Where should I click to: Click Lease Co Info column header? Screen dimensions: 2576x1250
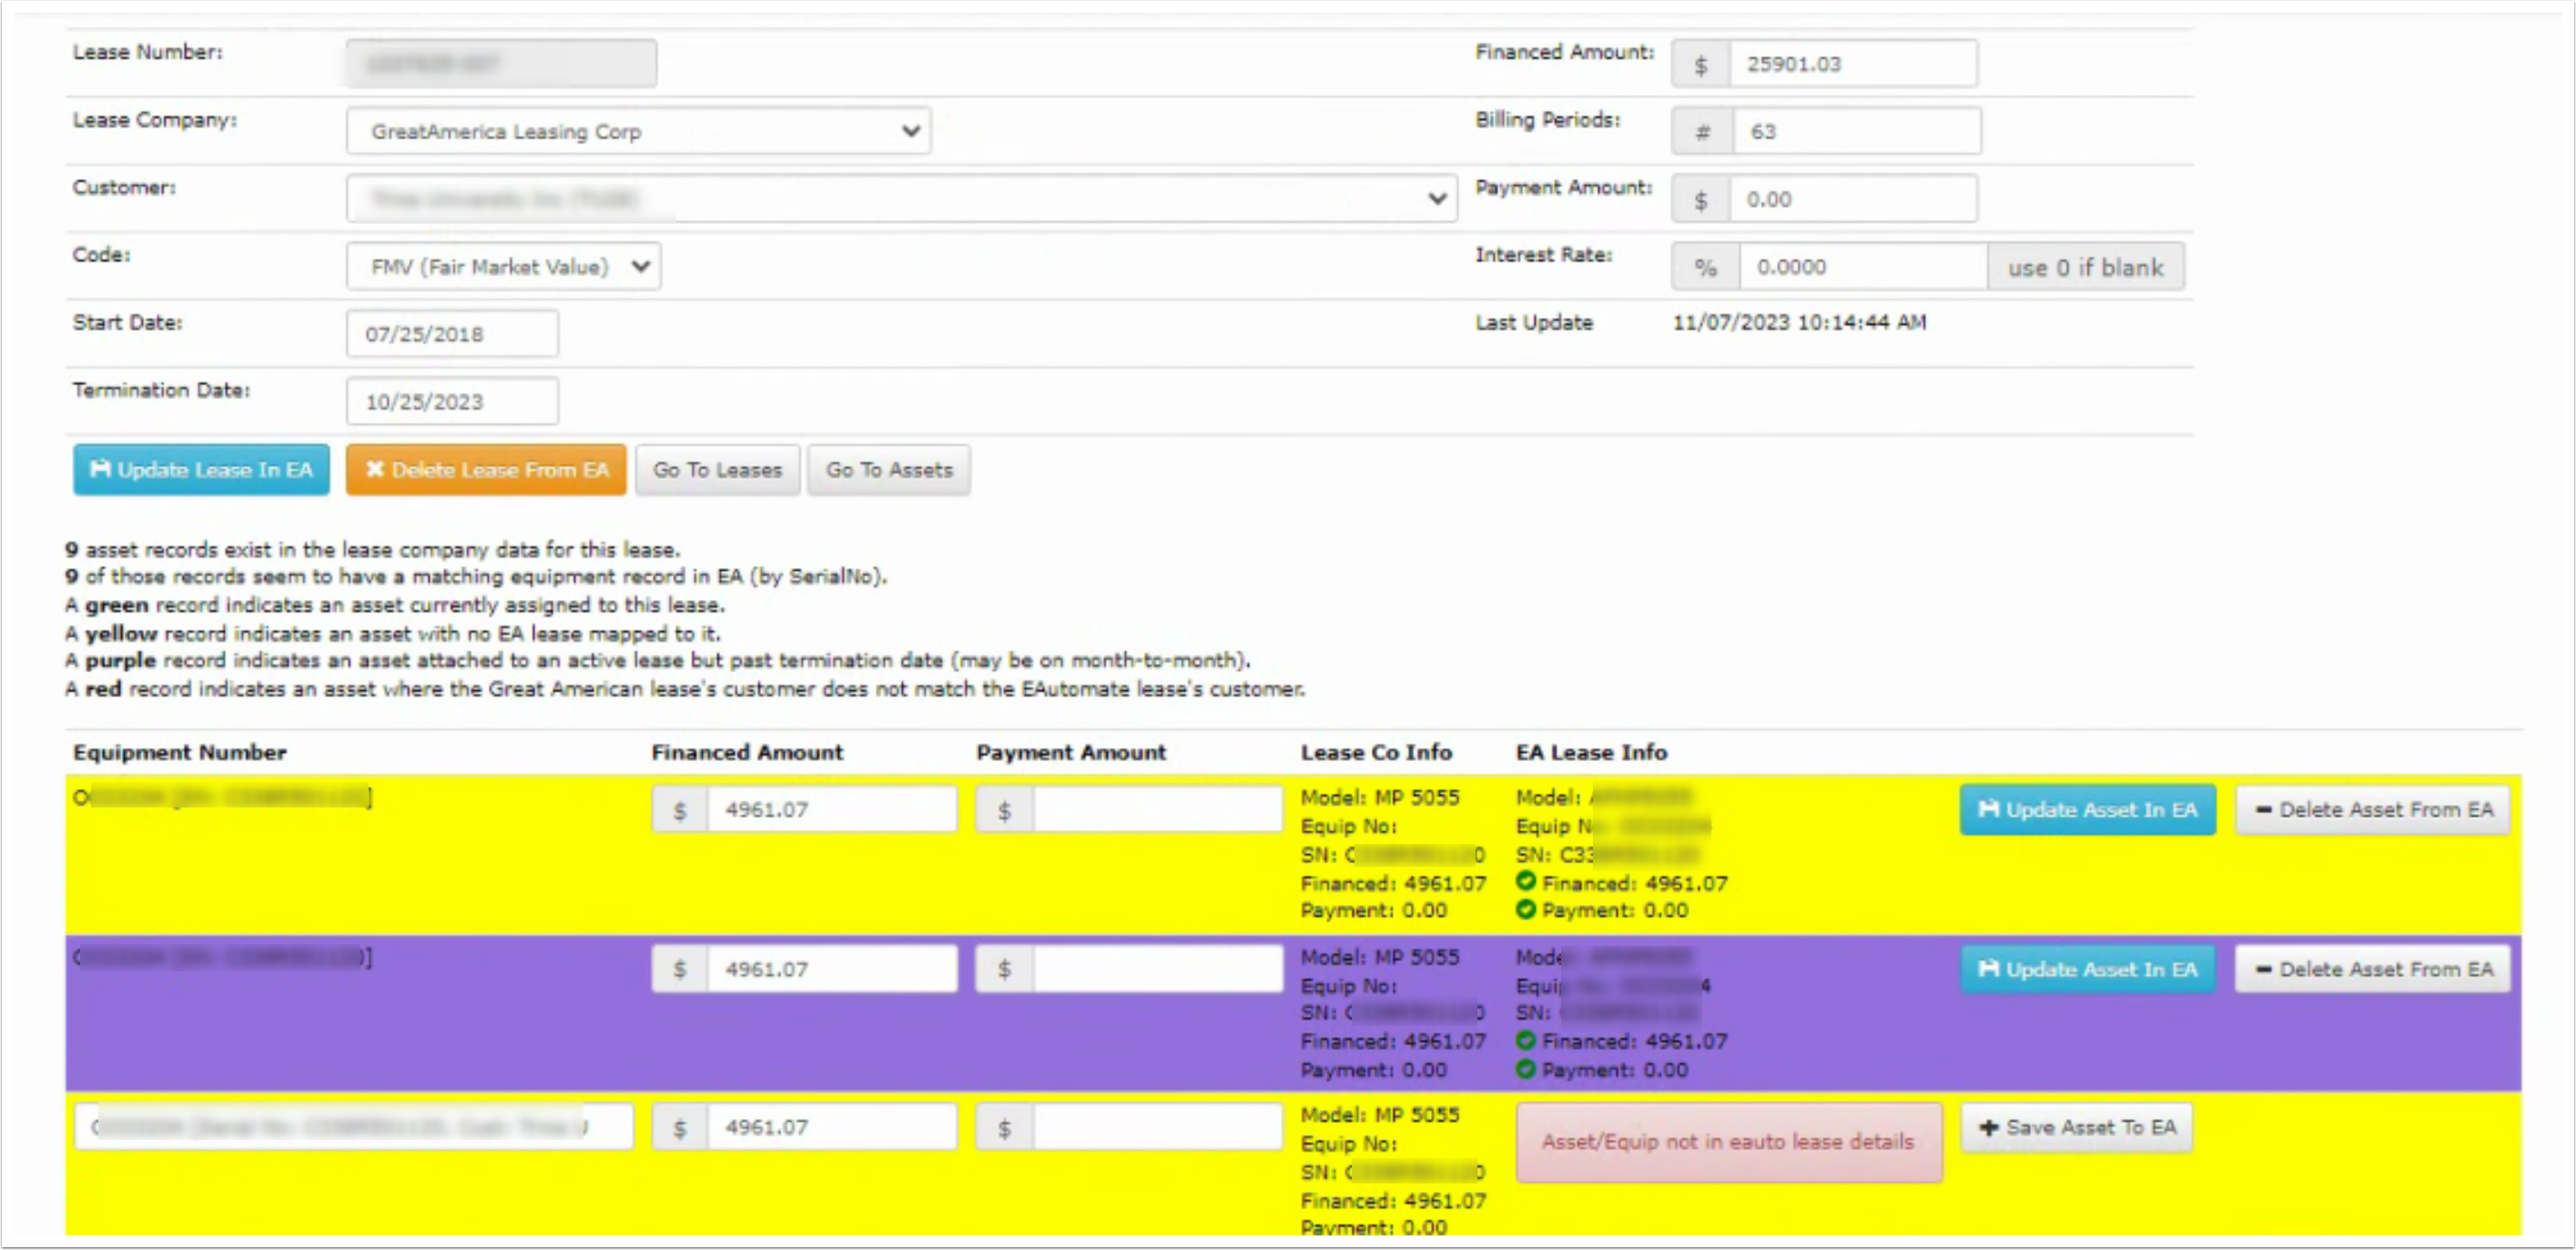point(1376,752)
